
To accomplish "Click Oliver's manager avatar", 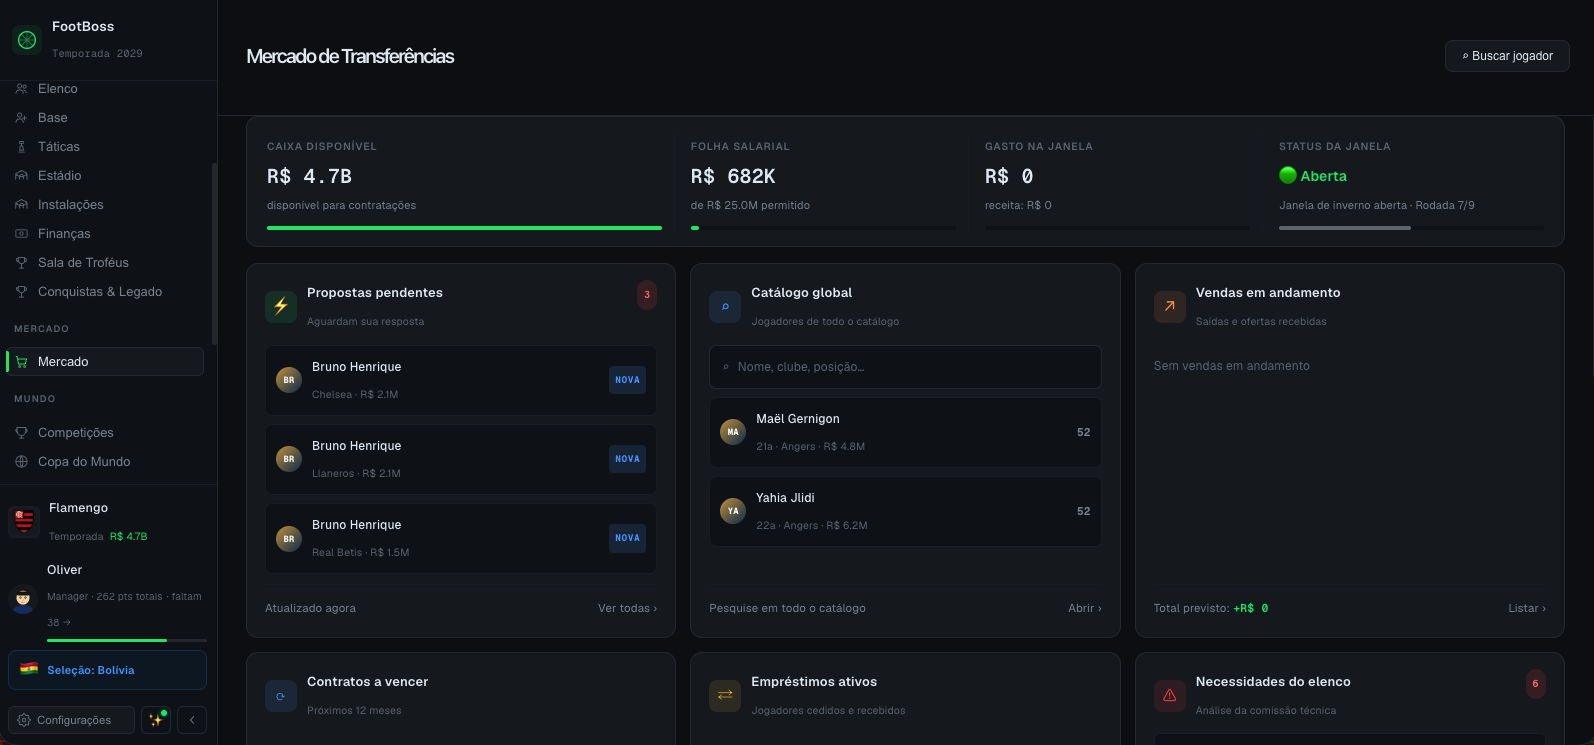I will point(23,599).
